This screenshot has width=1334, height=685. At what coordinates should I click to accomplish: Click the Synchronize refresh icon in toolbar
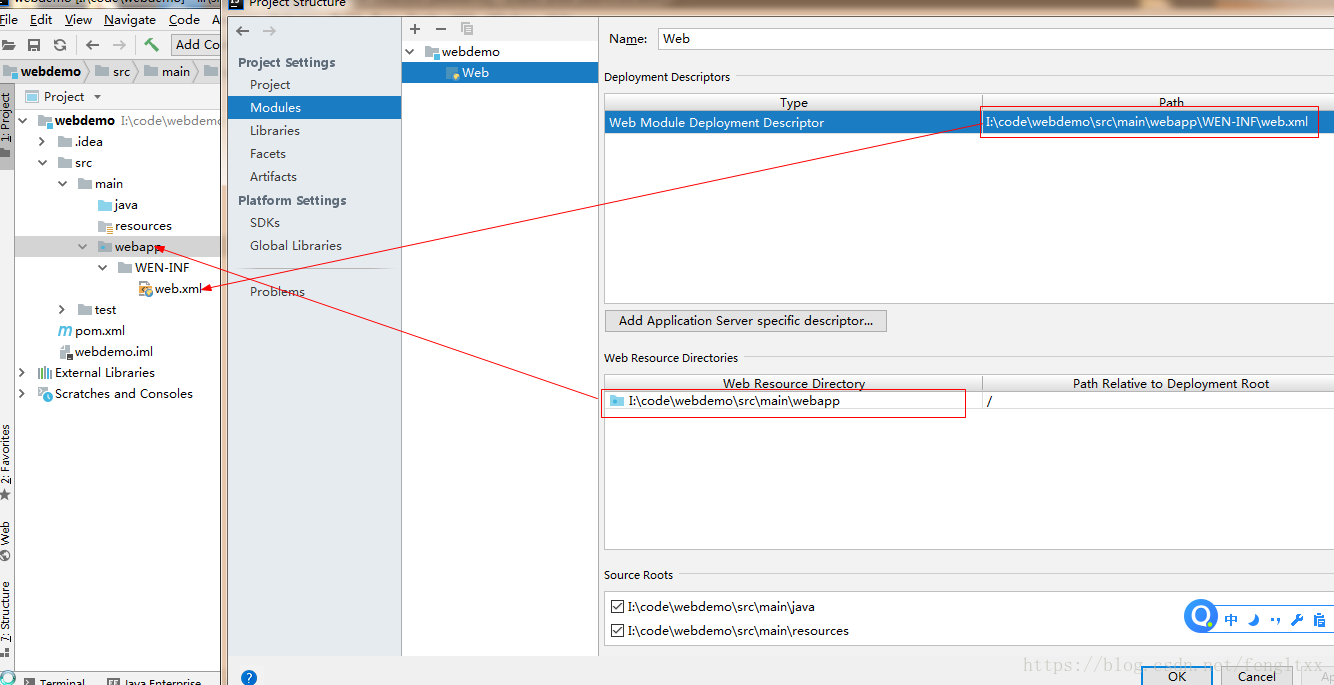point(60,45)
